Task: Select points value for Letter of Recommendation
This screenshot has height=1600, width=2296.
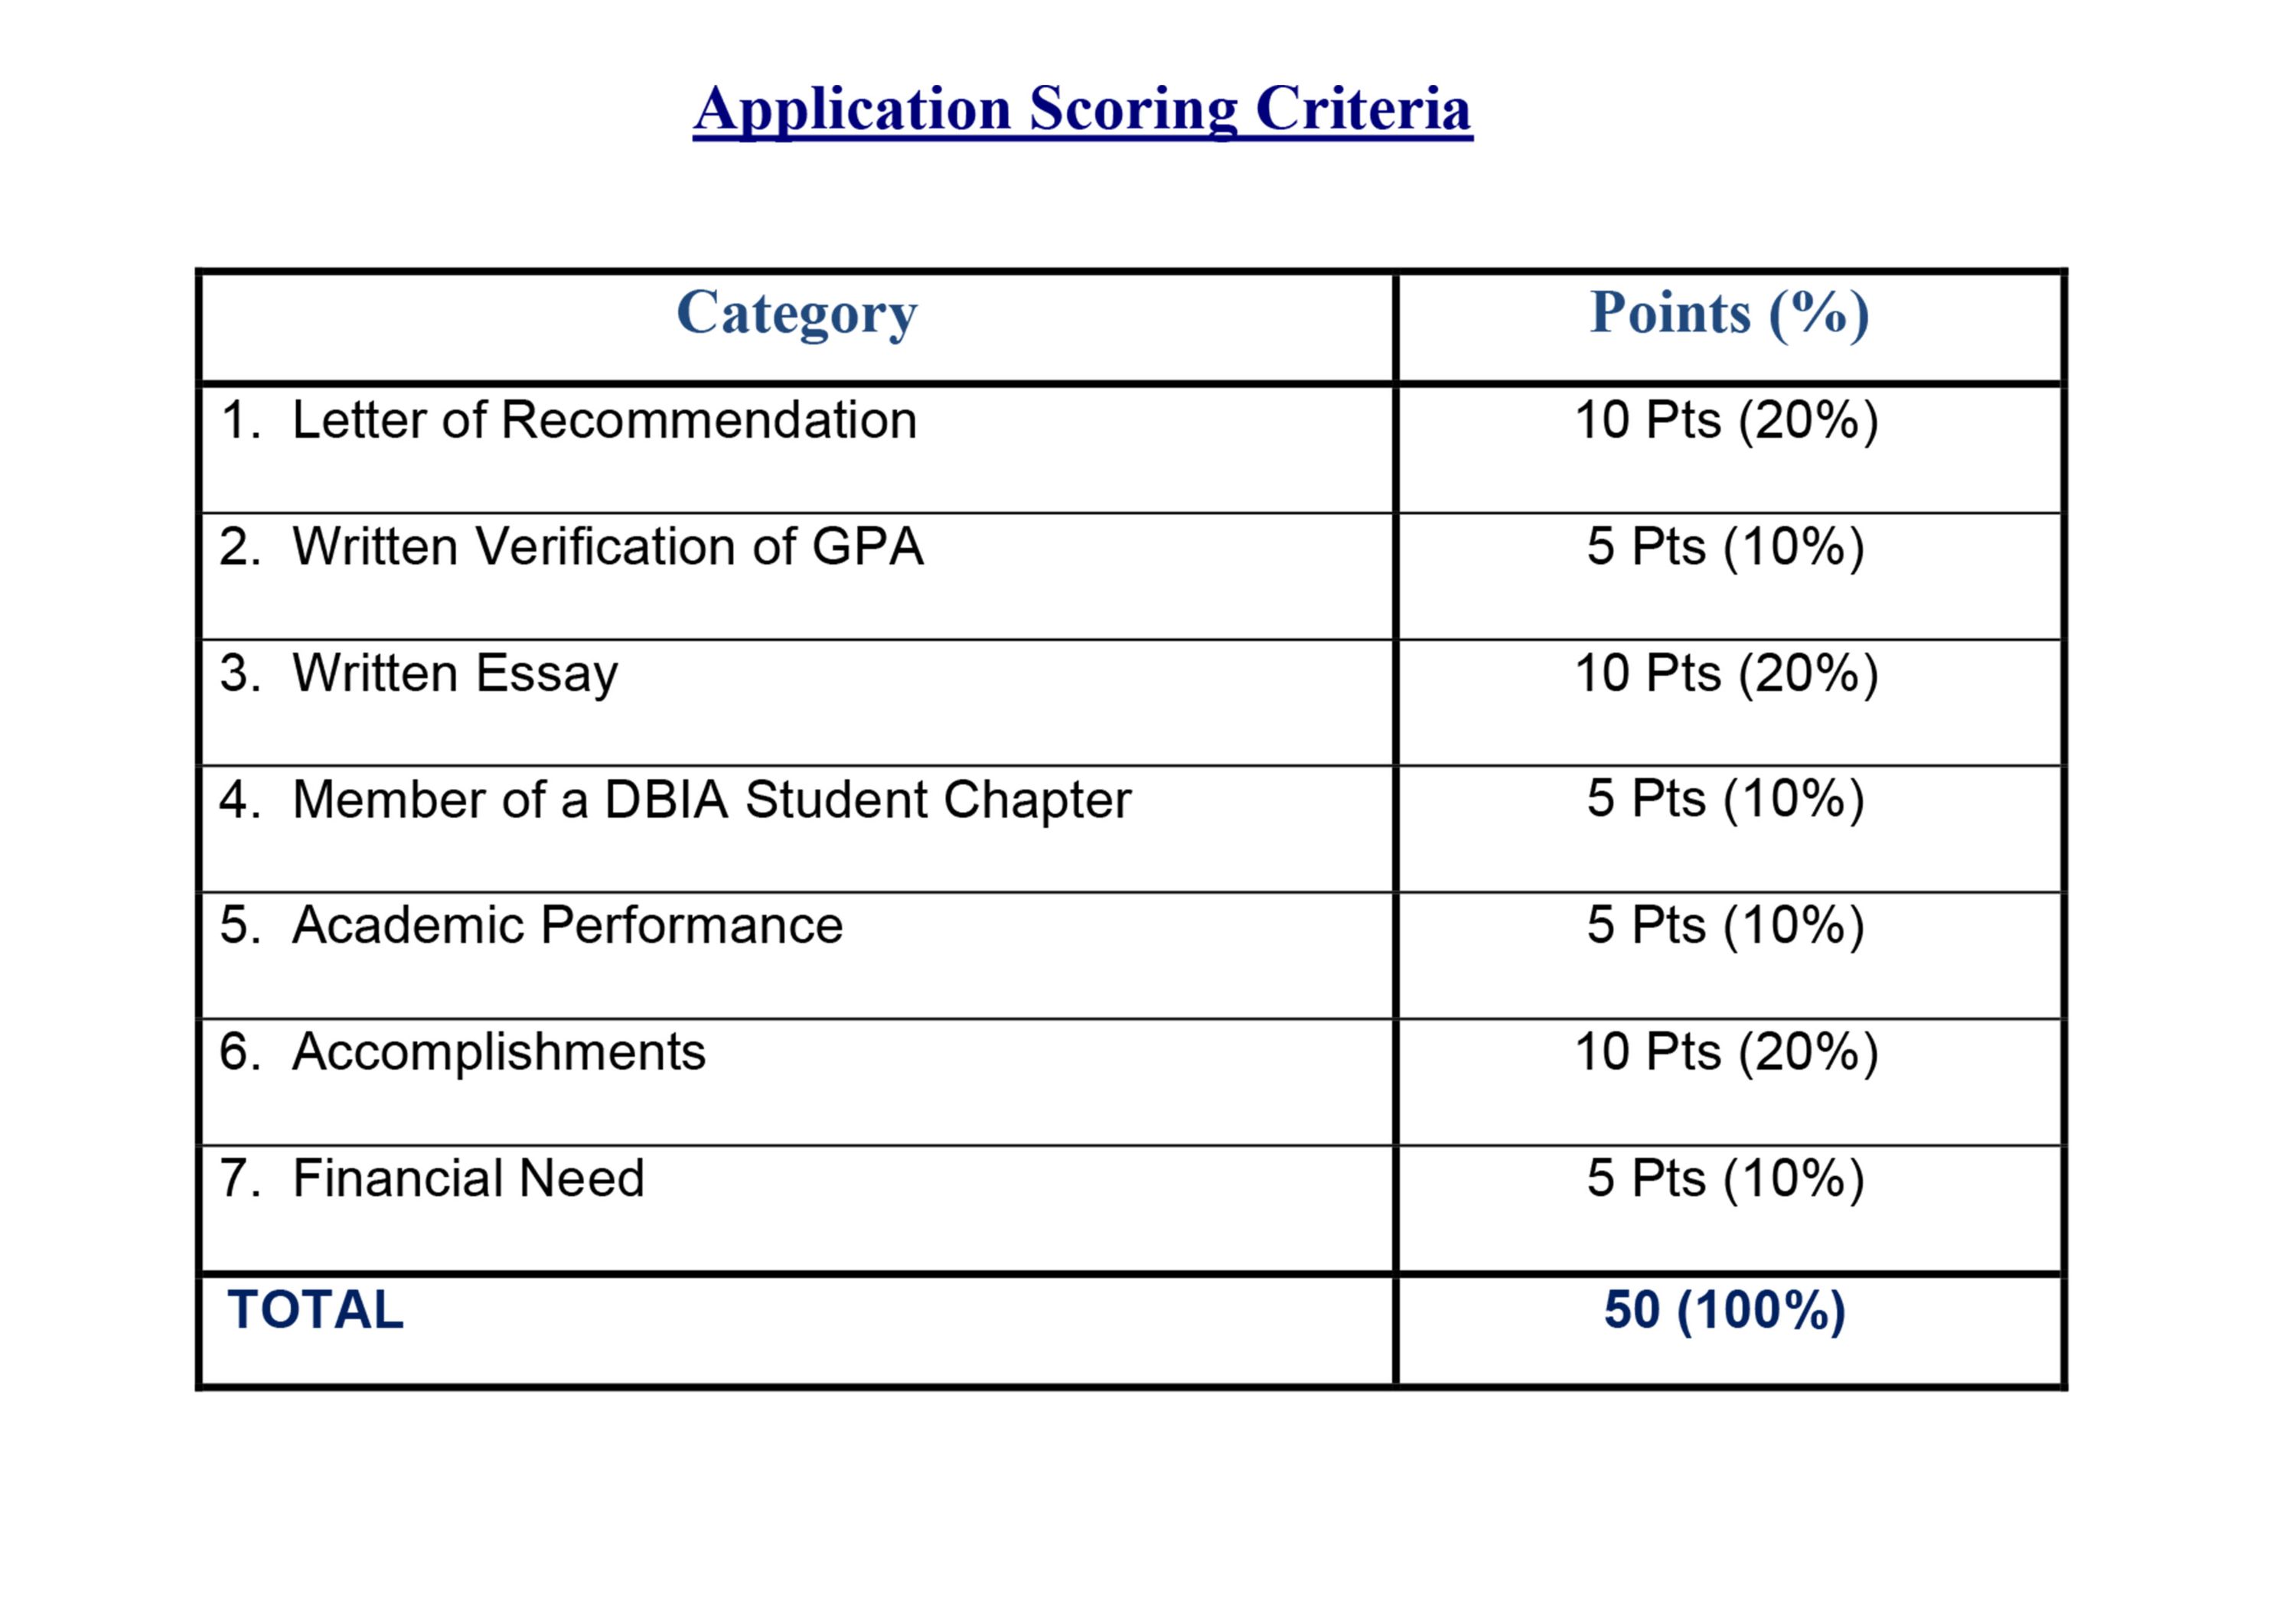Action: click(1727, 421)
